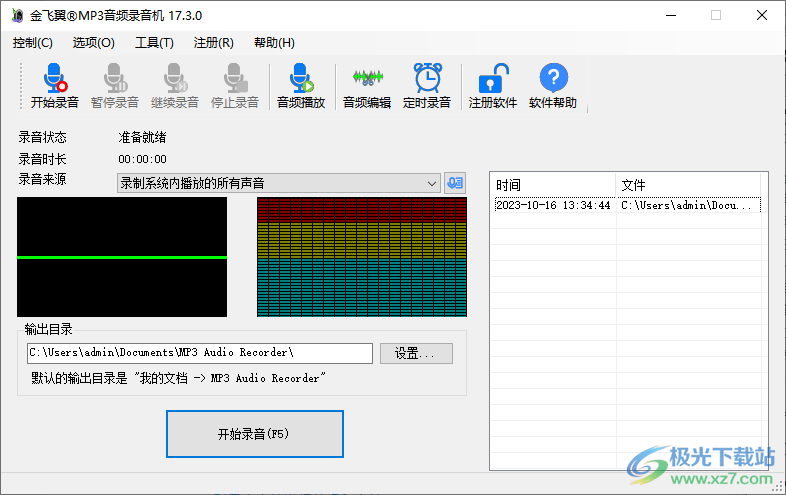
Task: Open 定时录音 alarm clock tool
Action: tap(427, 86)
